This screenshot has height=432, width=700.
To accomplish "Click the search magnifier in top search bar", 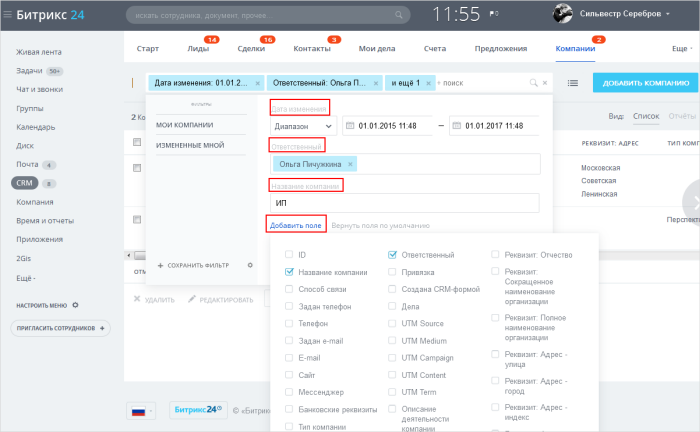I will pyautogui.click(x=399, y=15).
